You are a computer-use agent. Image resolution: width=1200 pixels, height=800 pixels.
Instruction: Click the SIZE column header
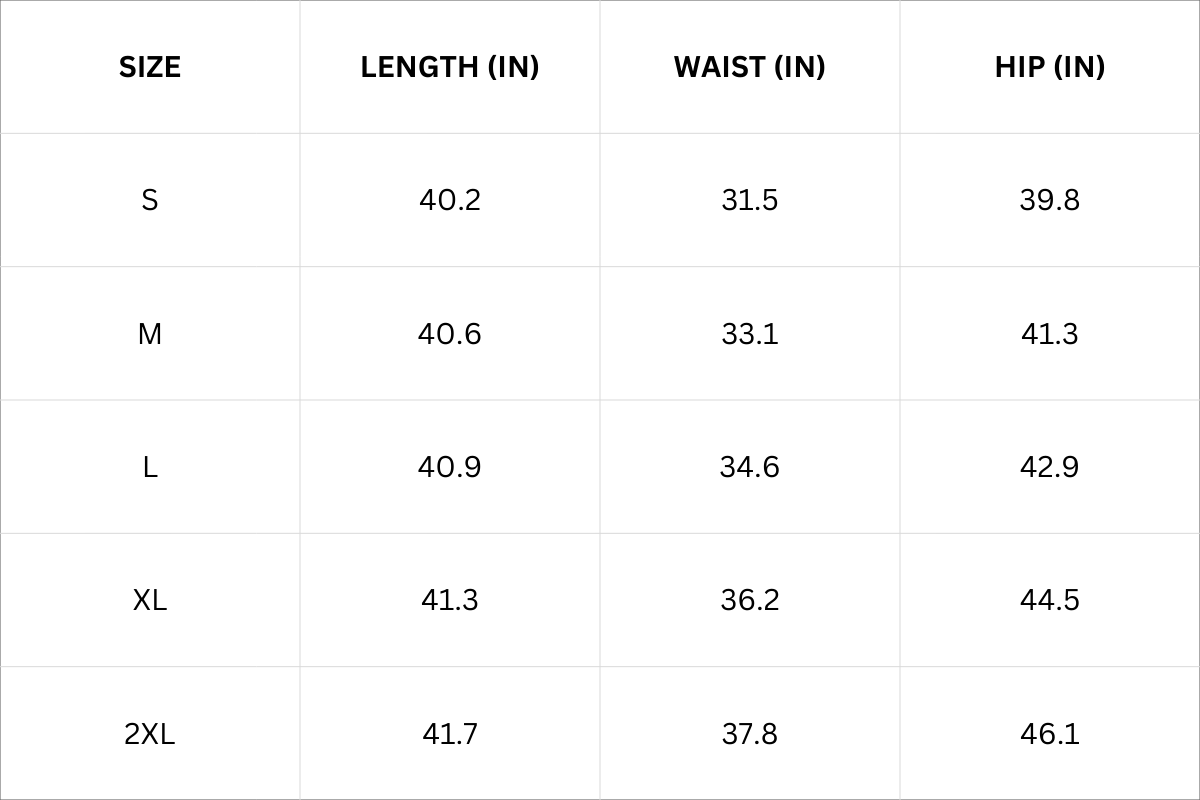(x=150, y=67)
